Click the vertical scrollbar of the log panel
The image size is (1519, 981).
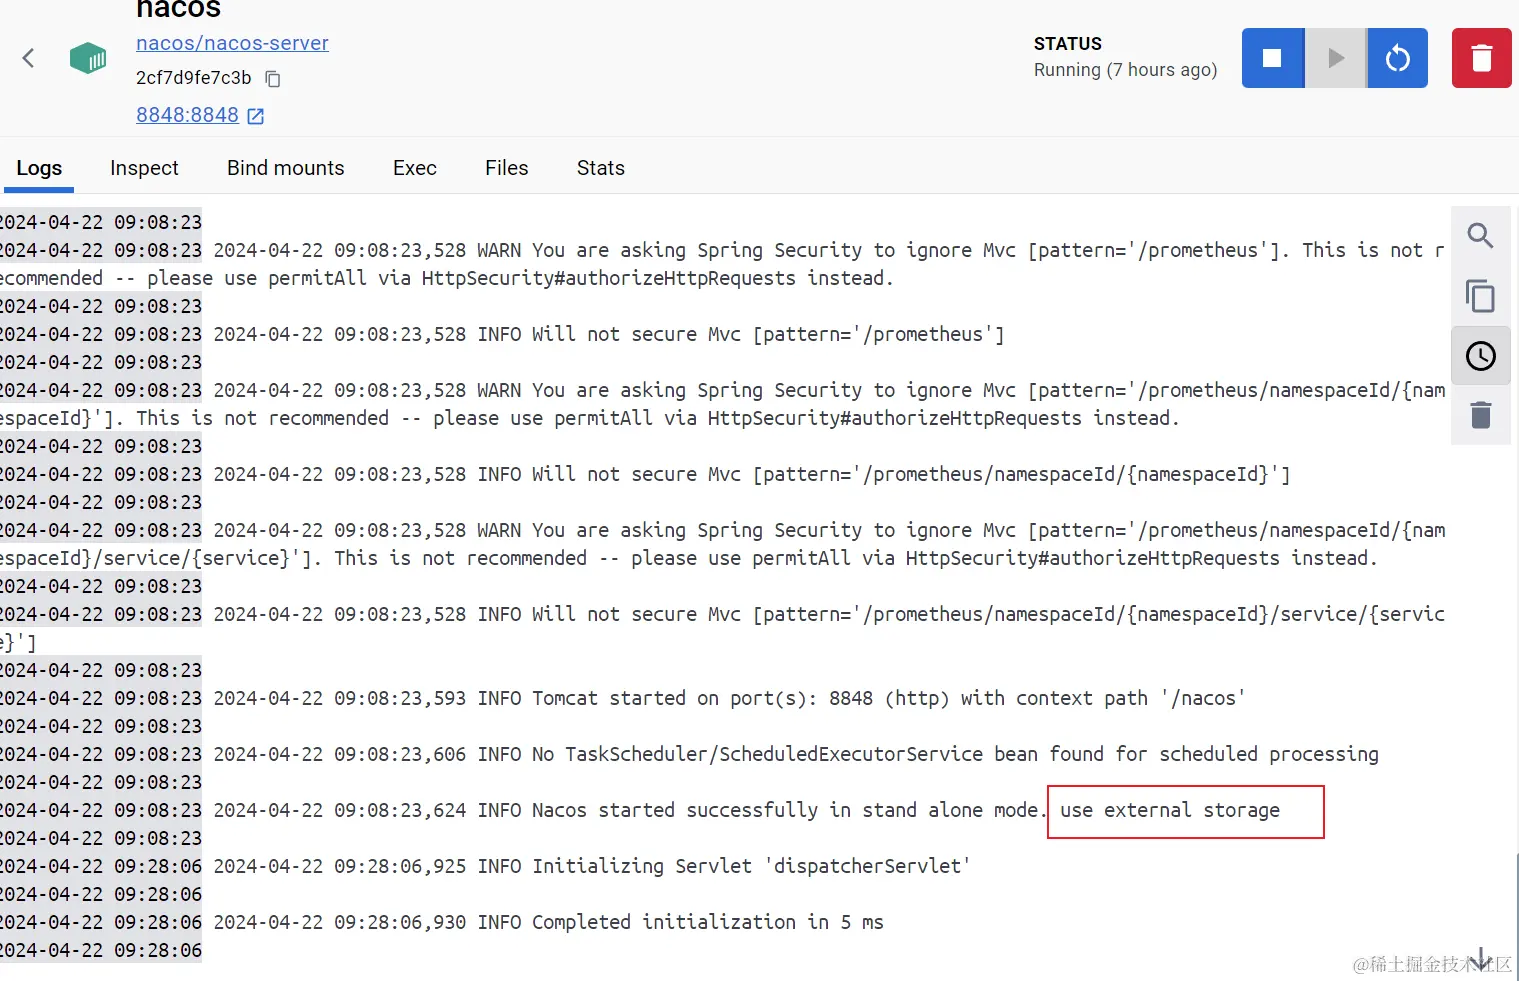pyautogui.click(x=1517, y=915)
